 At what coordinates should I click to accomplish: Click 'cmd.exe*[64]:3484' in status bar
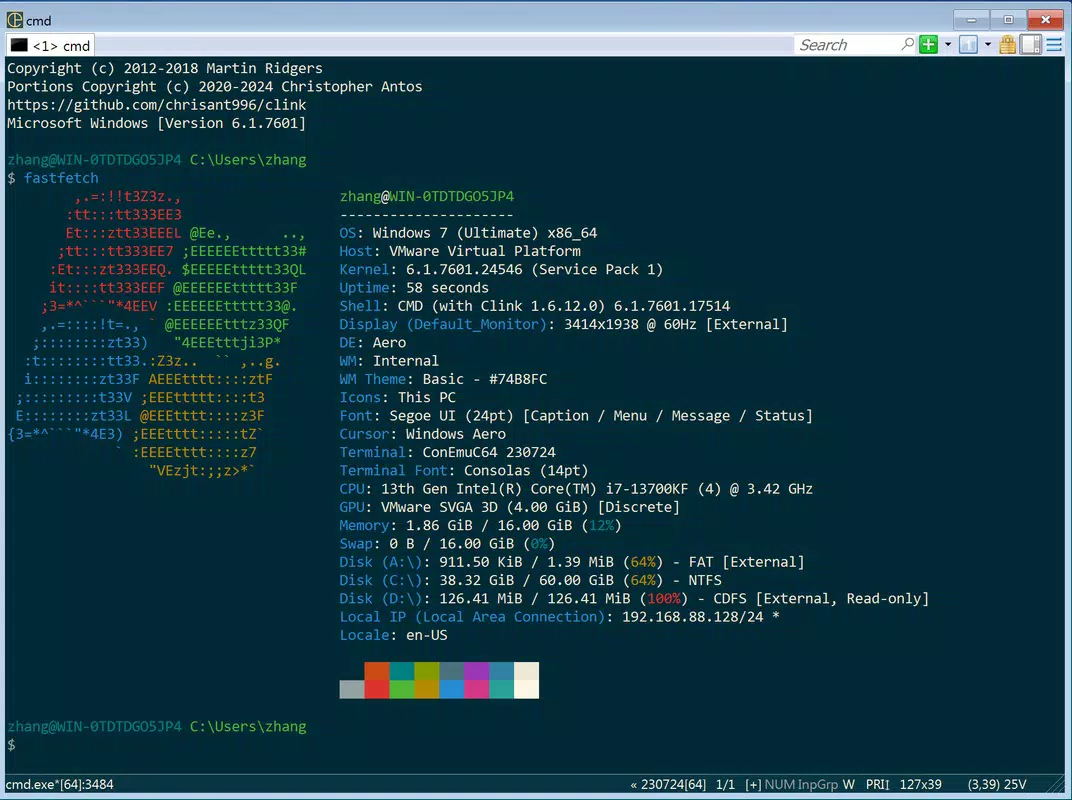(59, 784)
